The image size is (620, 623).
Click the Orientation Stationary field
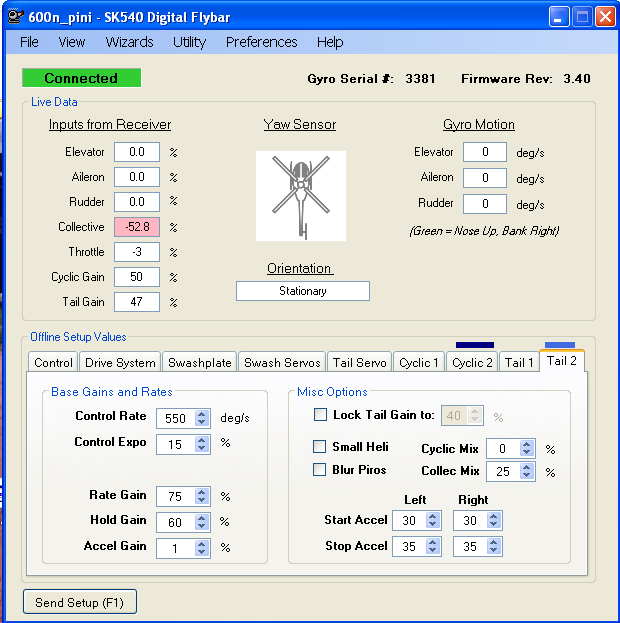(303, 291)
